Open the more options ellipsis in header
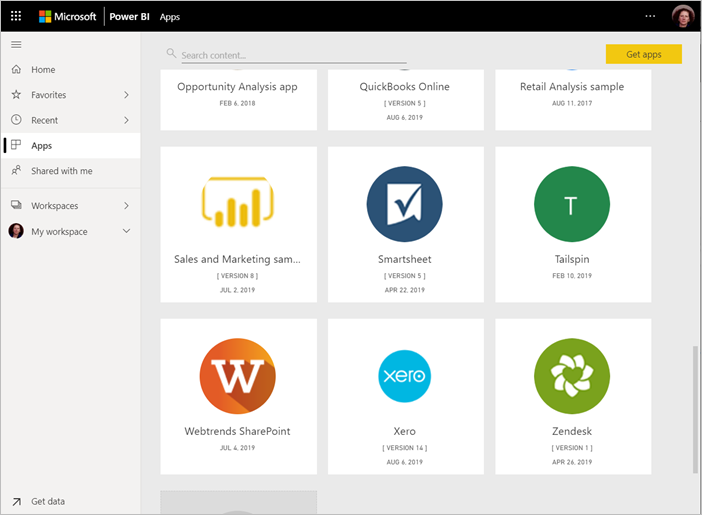Screen dimensions: 702x515 pos(650,16)
